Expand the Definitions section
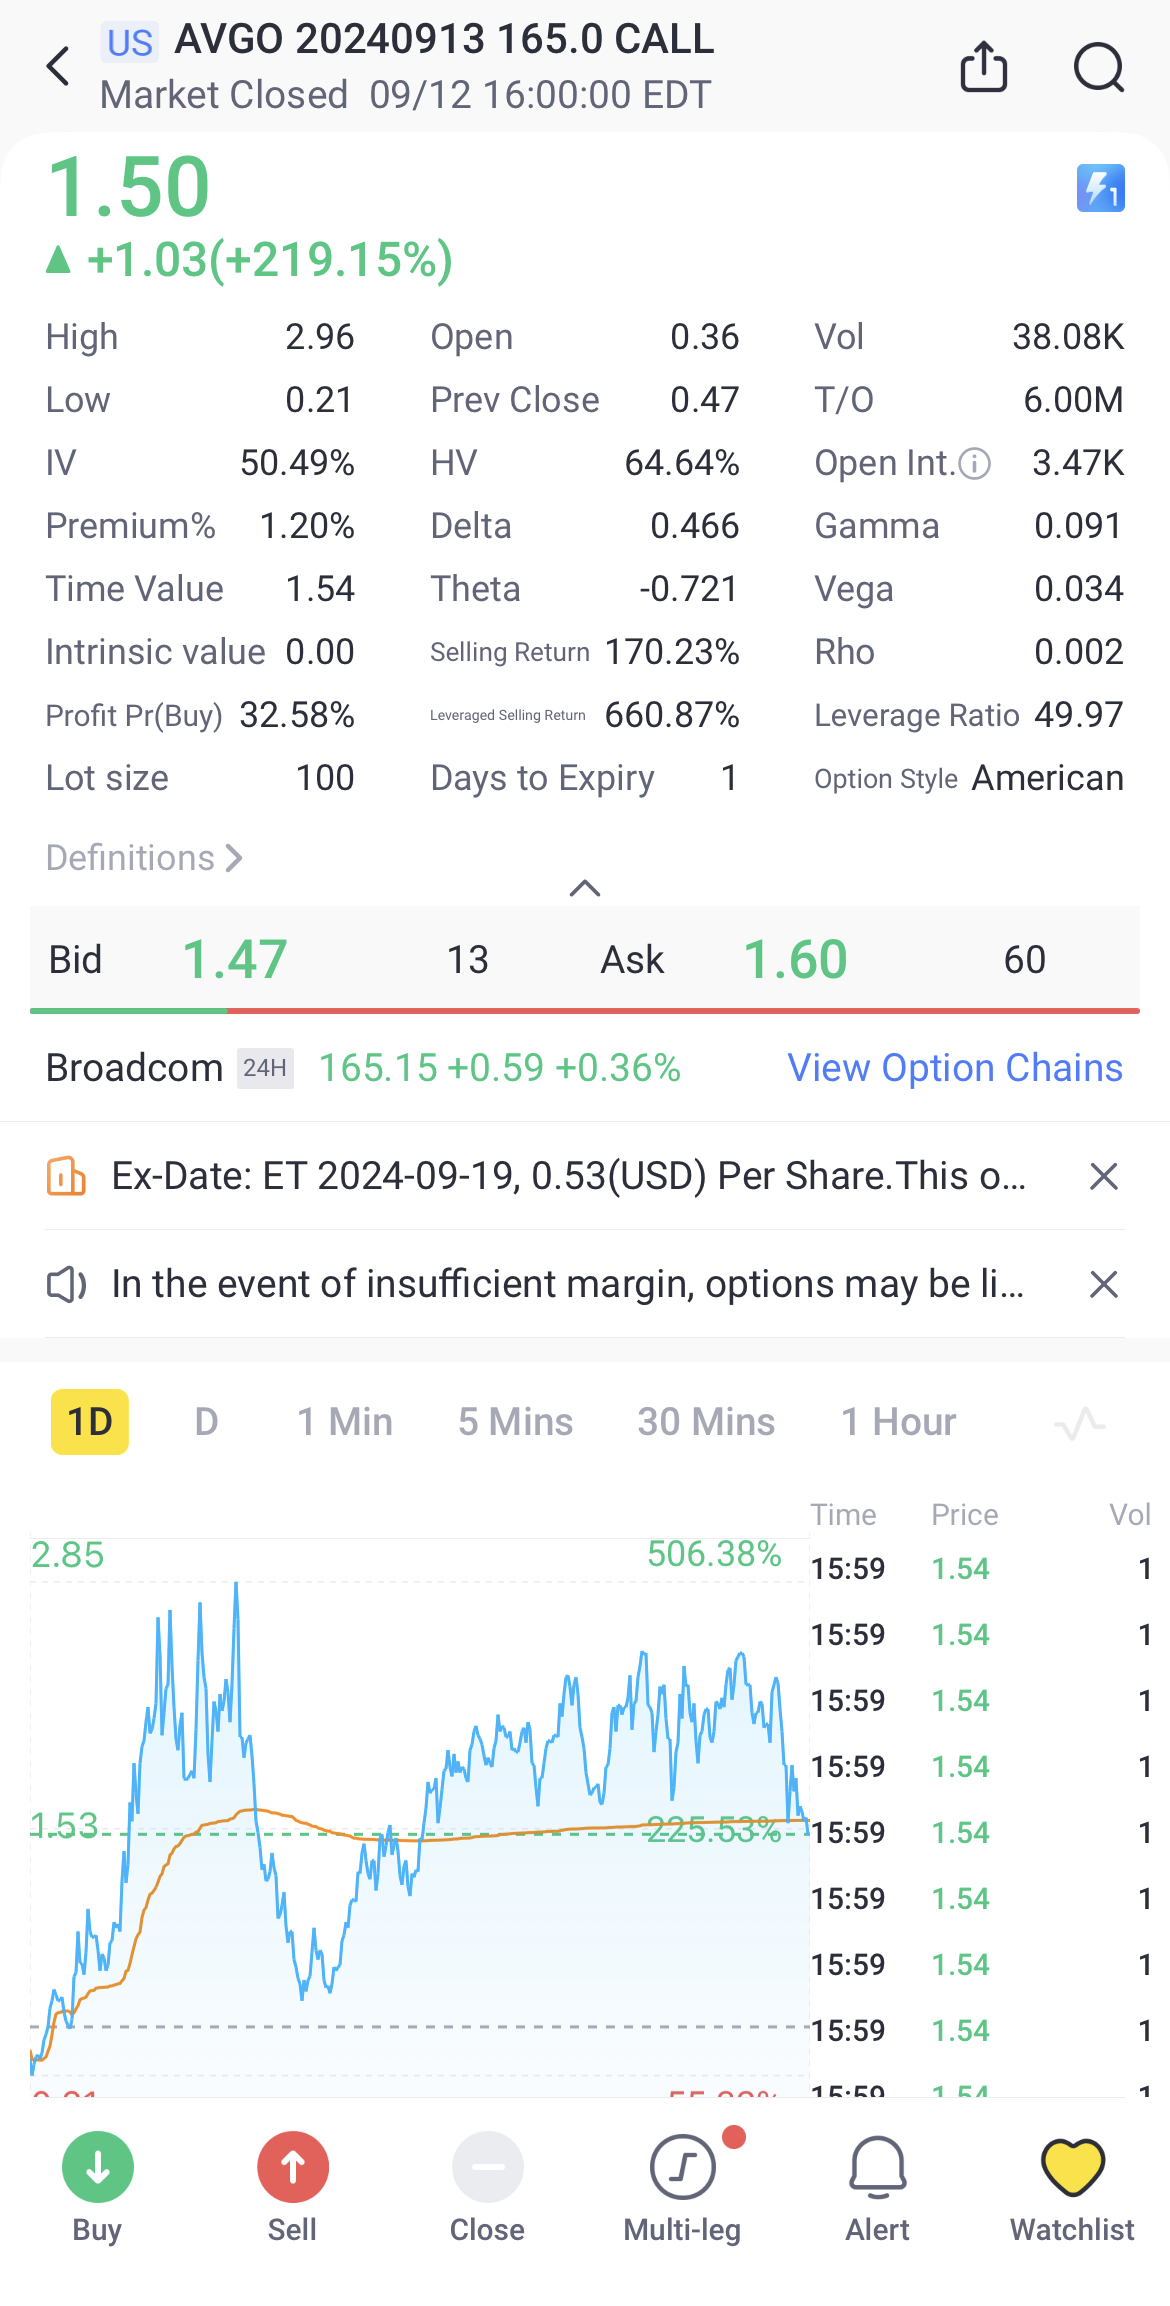Viewport: 1170px width, 2306px height. pyautogui.click(x=144, y=858)
